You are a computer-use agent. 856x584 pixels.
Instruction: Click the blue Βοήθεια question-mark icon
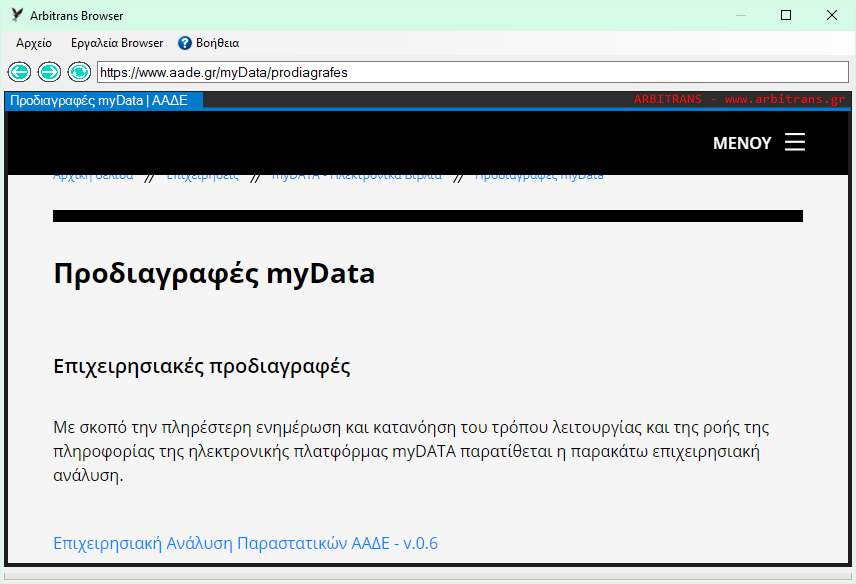click(185, 43)
